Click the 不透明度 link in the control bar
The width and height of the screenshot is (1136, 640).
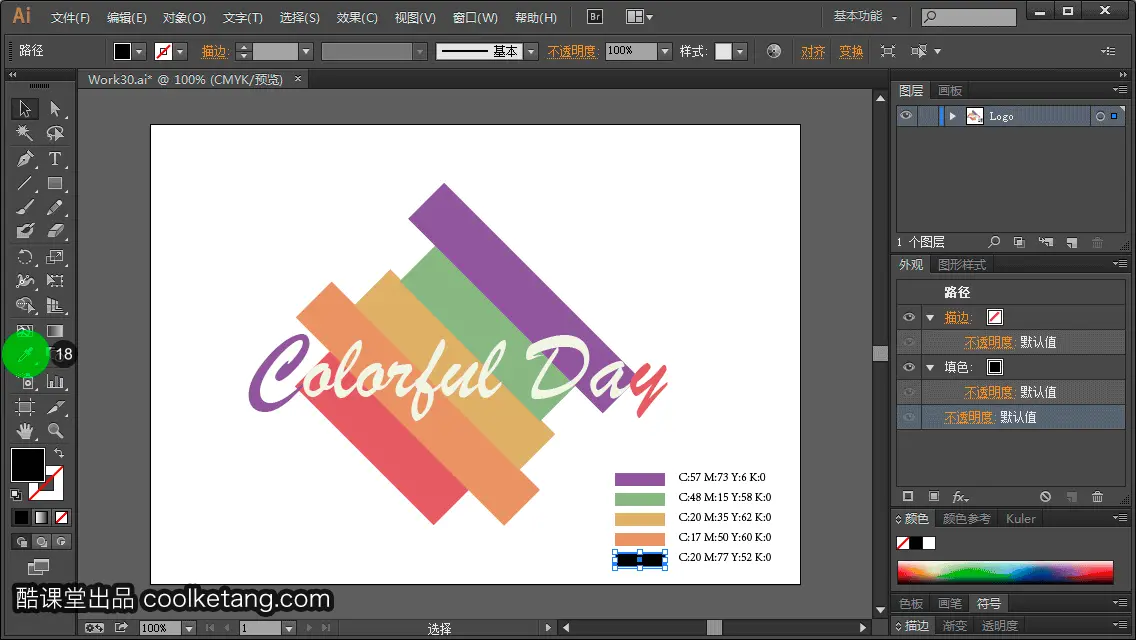tap(572, 51)
